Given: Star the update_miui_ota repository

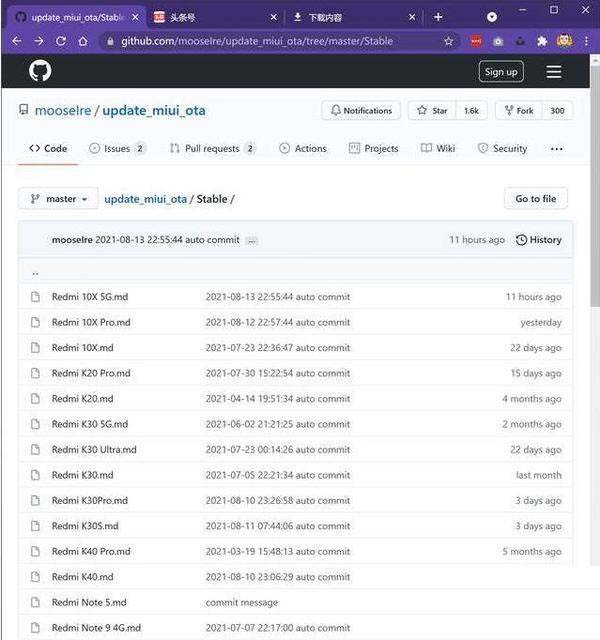Looking at the screenshot, I should (x=433, y=111).
